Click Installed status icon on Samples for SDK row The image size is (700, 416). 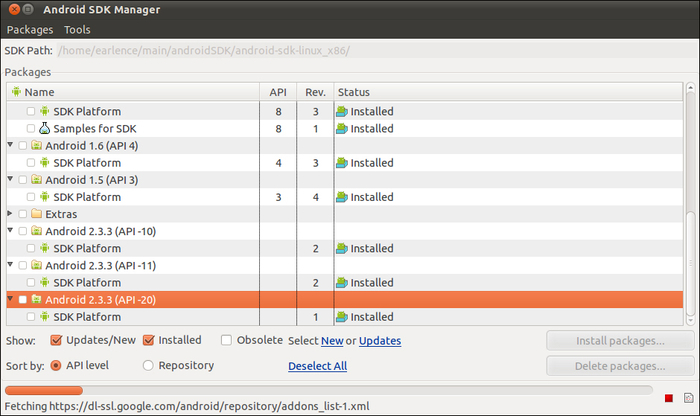coord(342,129)
